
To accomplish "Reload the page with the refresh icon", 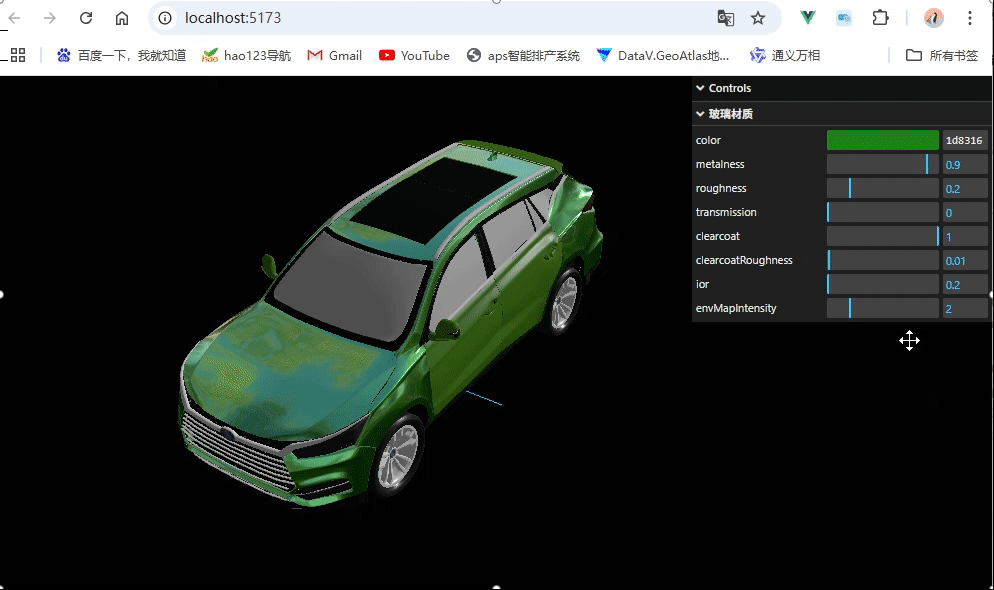I will [x=85, y=17].
